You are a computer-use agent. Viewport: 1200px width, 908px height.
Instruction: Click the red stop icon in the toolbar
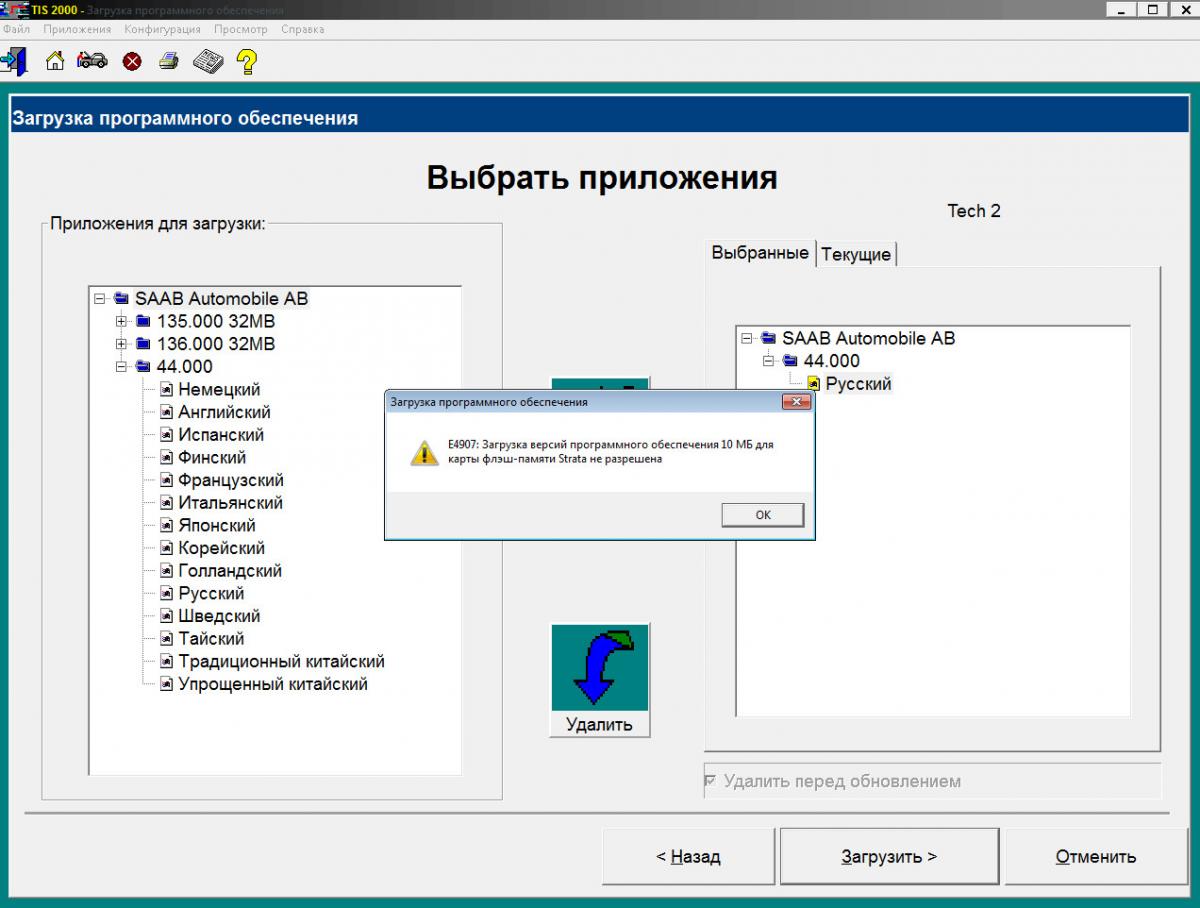click(x=132, y=62)
